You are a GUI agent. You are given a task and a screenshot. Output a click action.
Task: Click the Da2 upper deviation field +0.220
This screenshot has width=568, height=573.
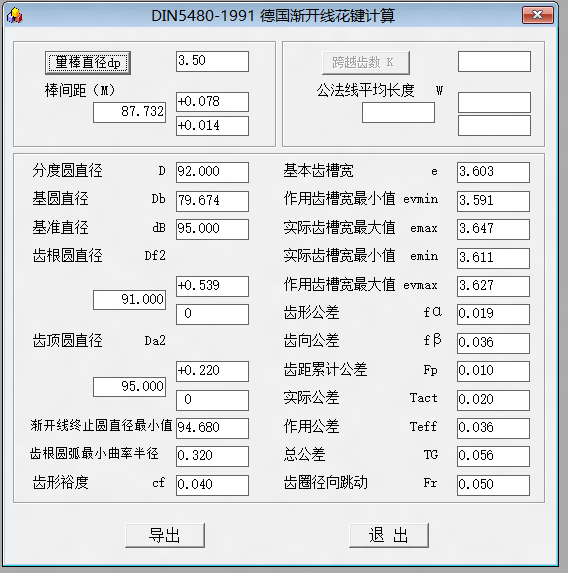pos(212,371)
